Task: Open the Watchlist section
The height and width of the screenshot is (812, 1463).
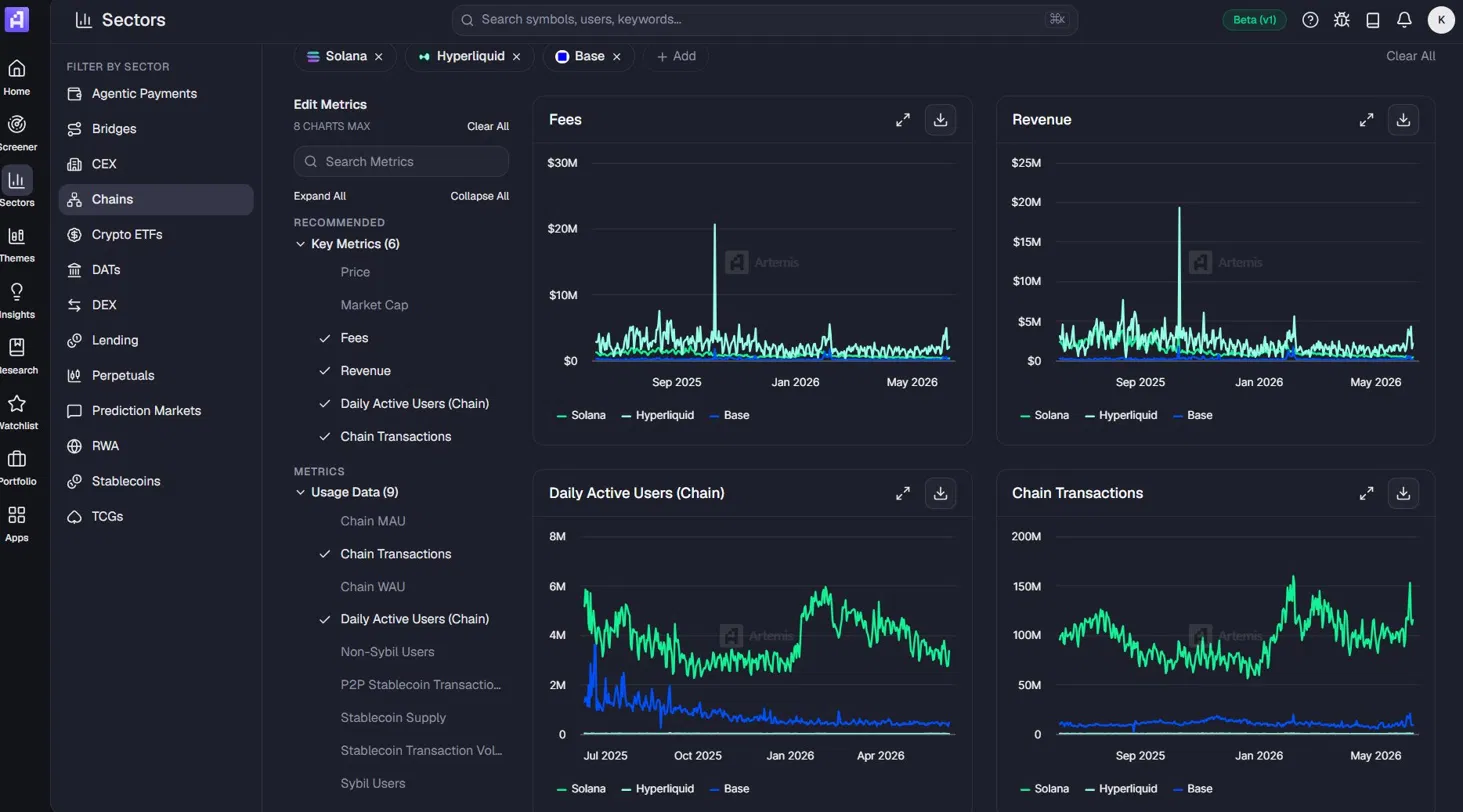Action: 17,412
